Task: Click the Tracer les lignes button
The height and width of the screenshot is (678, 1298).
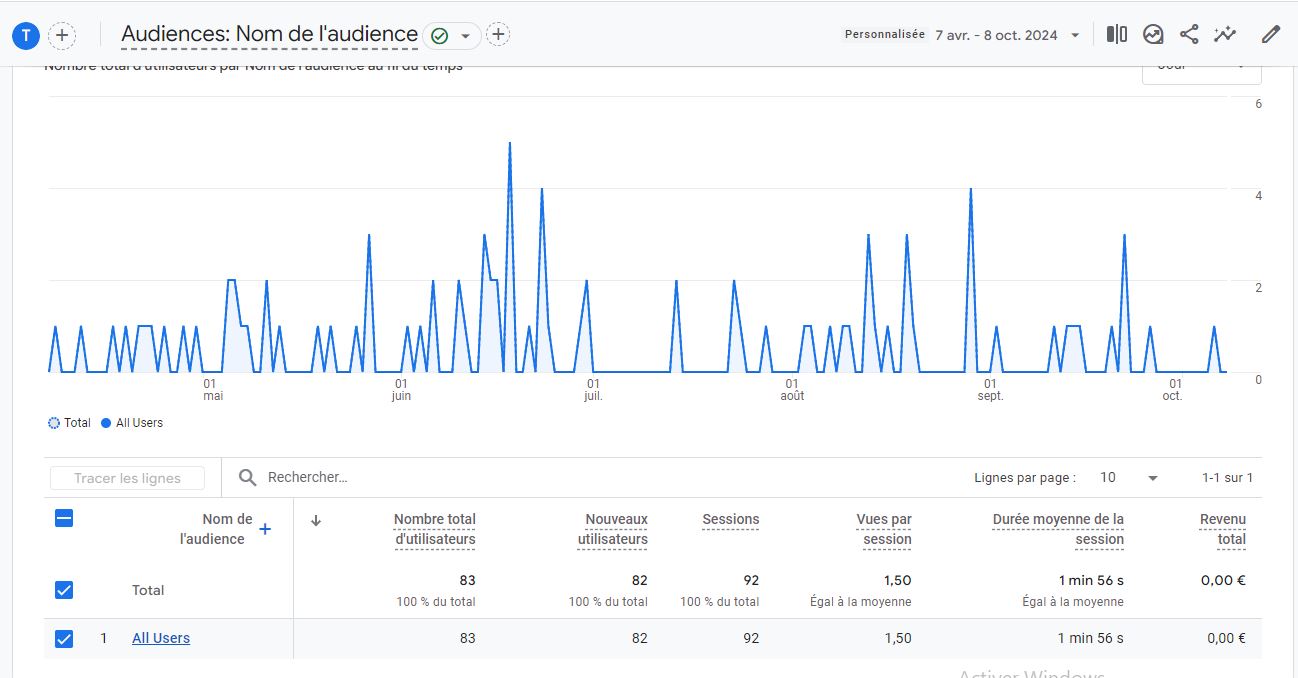Action: tap(127, 478)
